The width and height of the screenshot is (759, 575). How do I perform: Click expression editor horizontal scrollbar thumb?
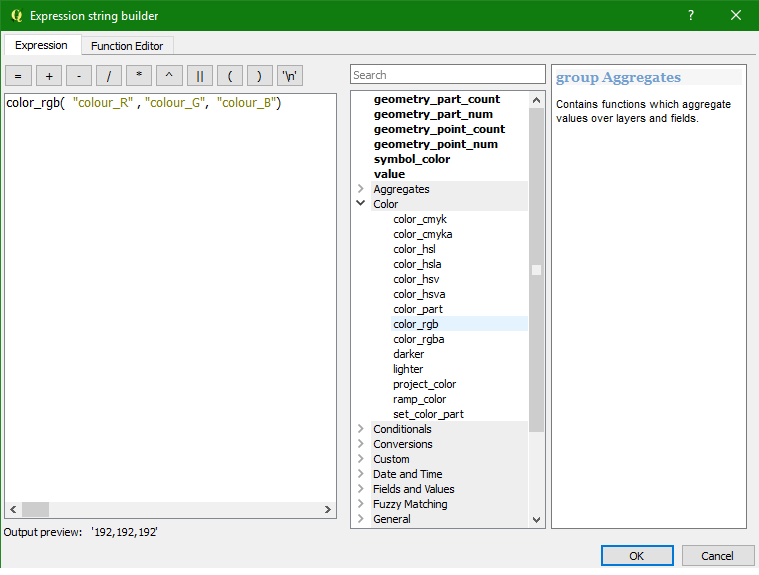click(x=35, y=509)
